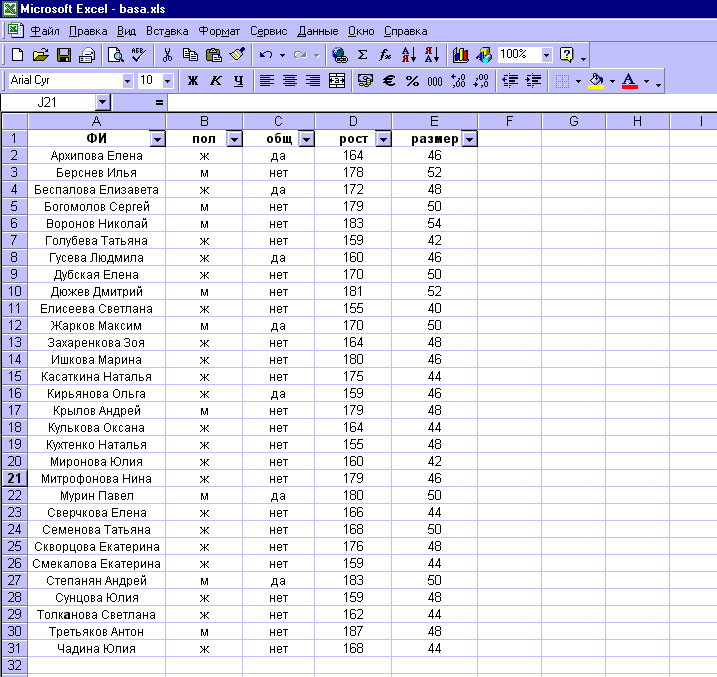Open the Данные menu
The width and height of the screenshot is (717, 677).
click(x=317, y=31)
